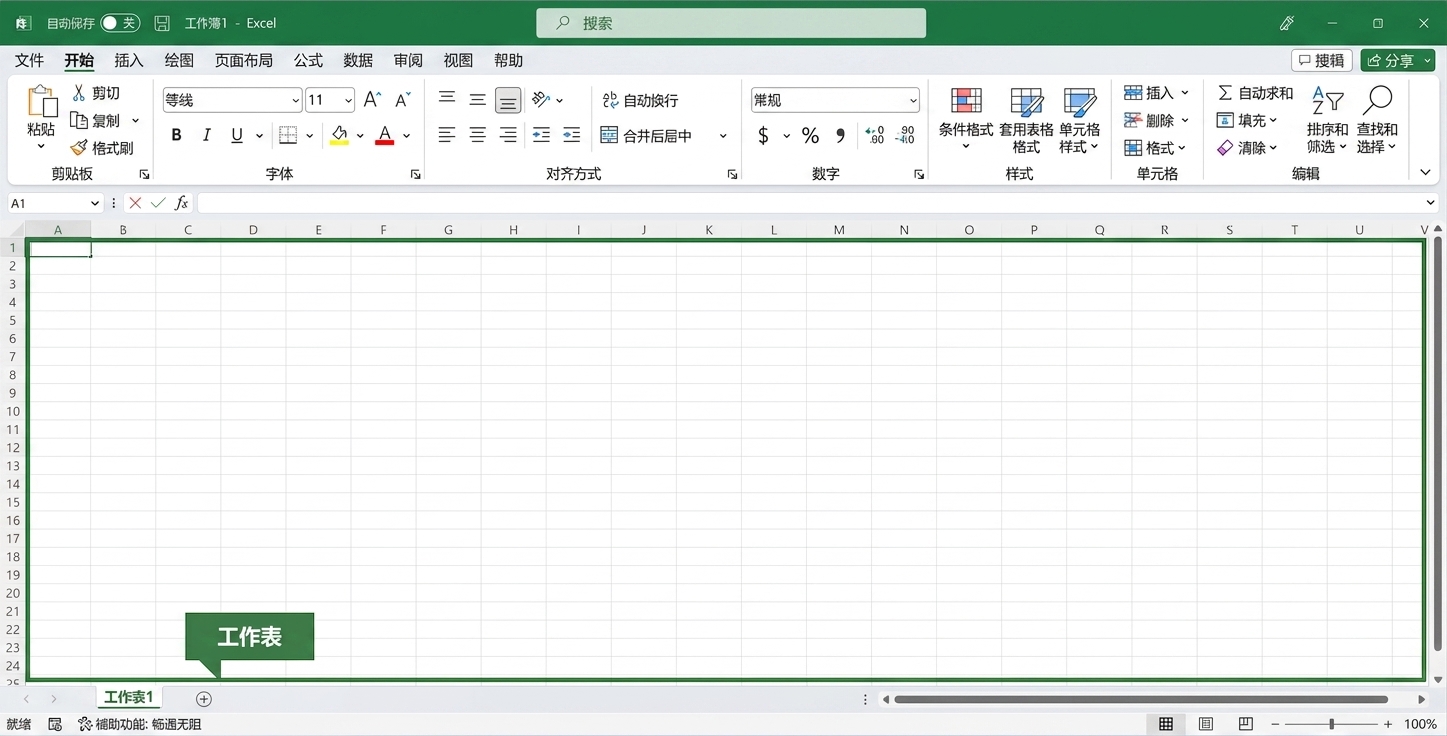Center text horizontally

click(x=478, y=135)
